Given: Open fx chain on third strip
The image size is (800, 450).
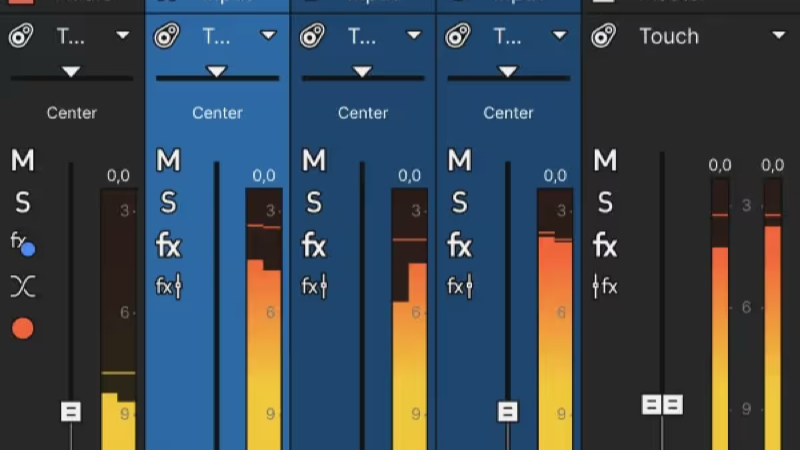Looking at the screenshot, I should [314, 246].
